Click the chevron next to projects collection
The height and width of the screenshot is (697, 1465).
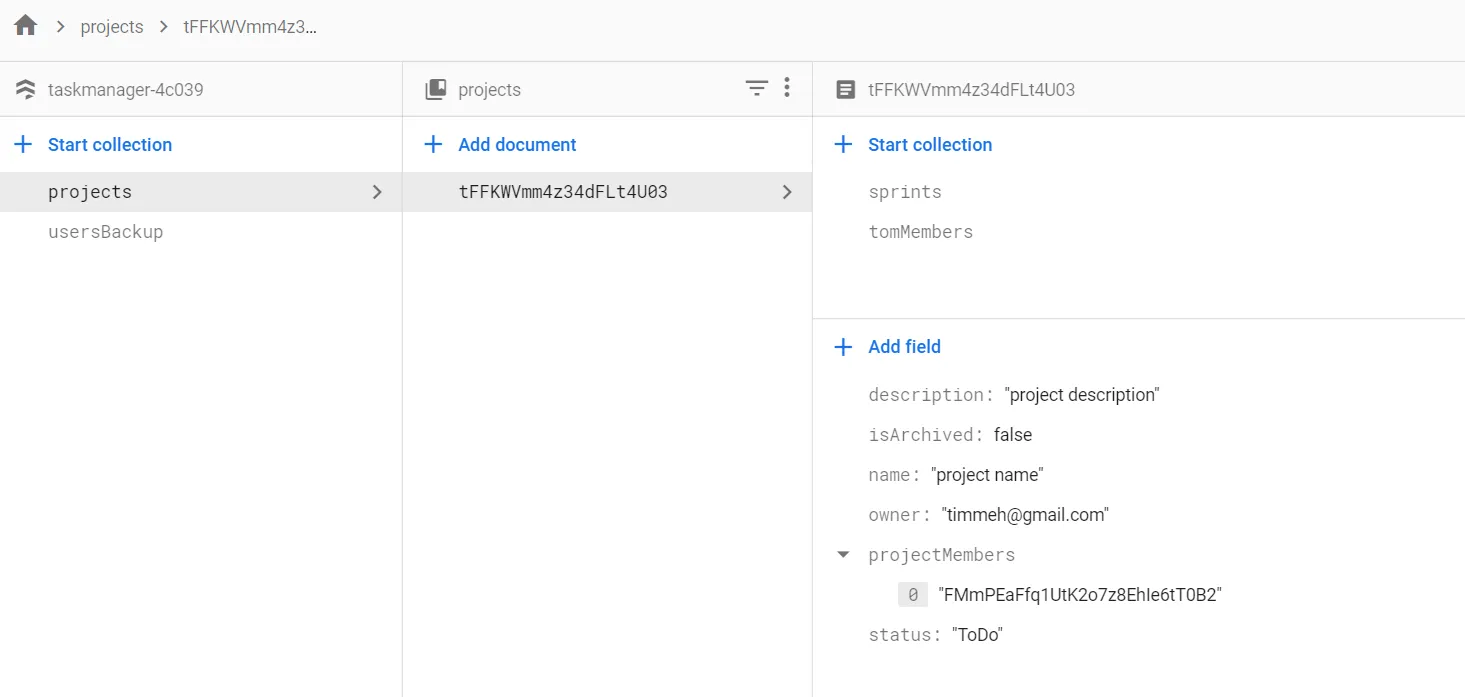click(377, 192)
